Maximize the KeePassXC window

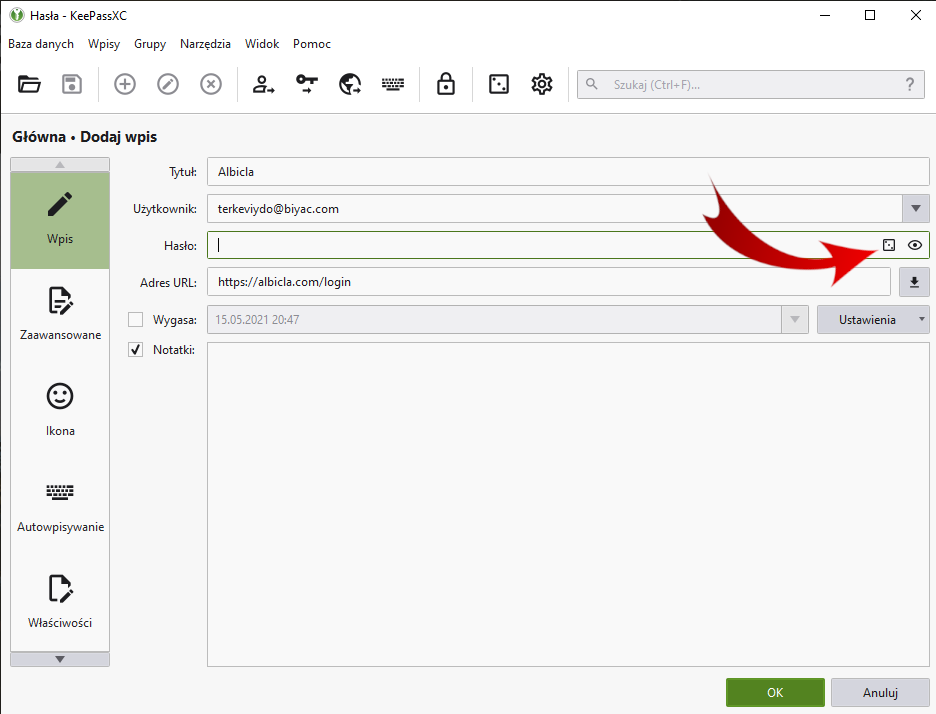(x=870, y=15)
